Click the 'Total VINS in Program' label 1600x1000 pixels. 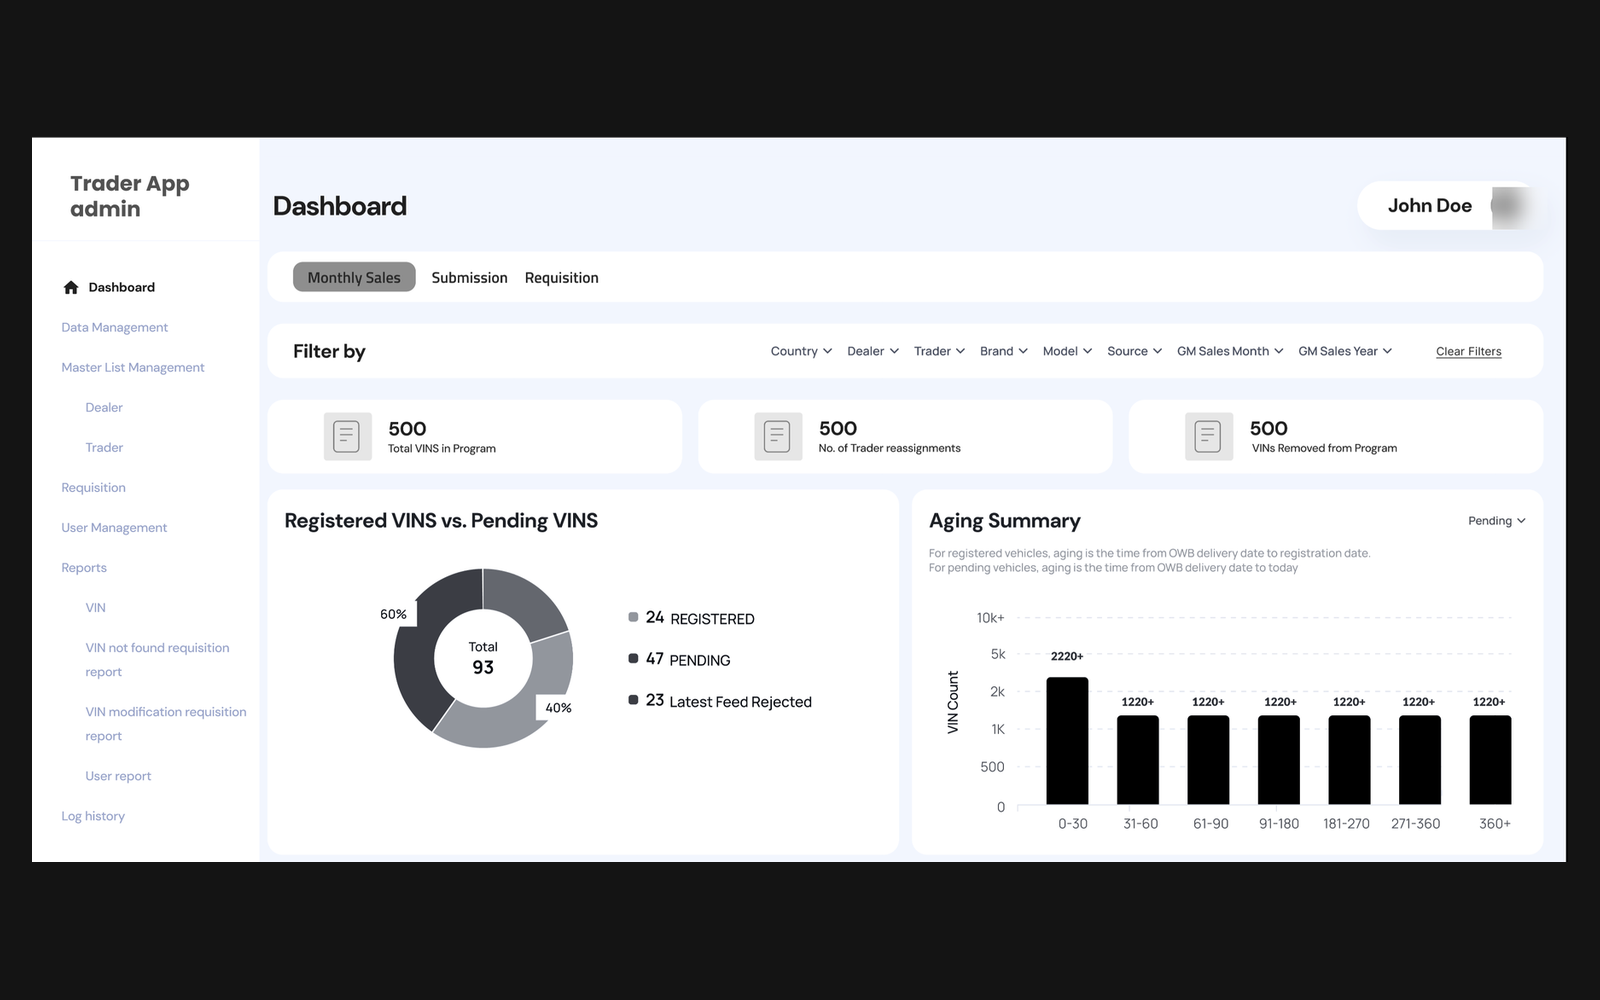[x=442, y=449]
